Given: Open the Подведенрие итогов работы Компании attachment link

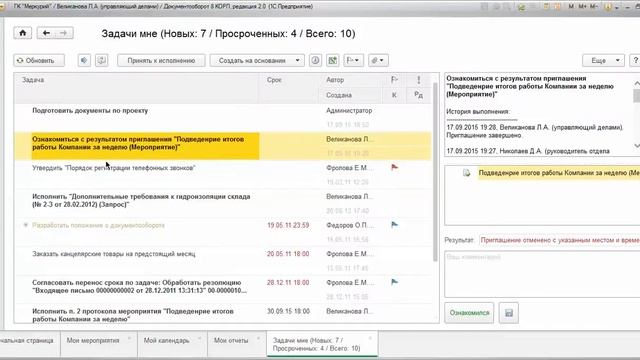Looking at the screenshot, I should point(559,173).
